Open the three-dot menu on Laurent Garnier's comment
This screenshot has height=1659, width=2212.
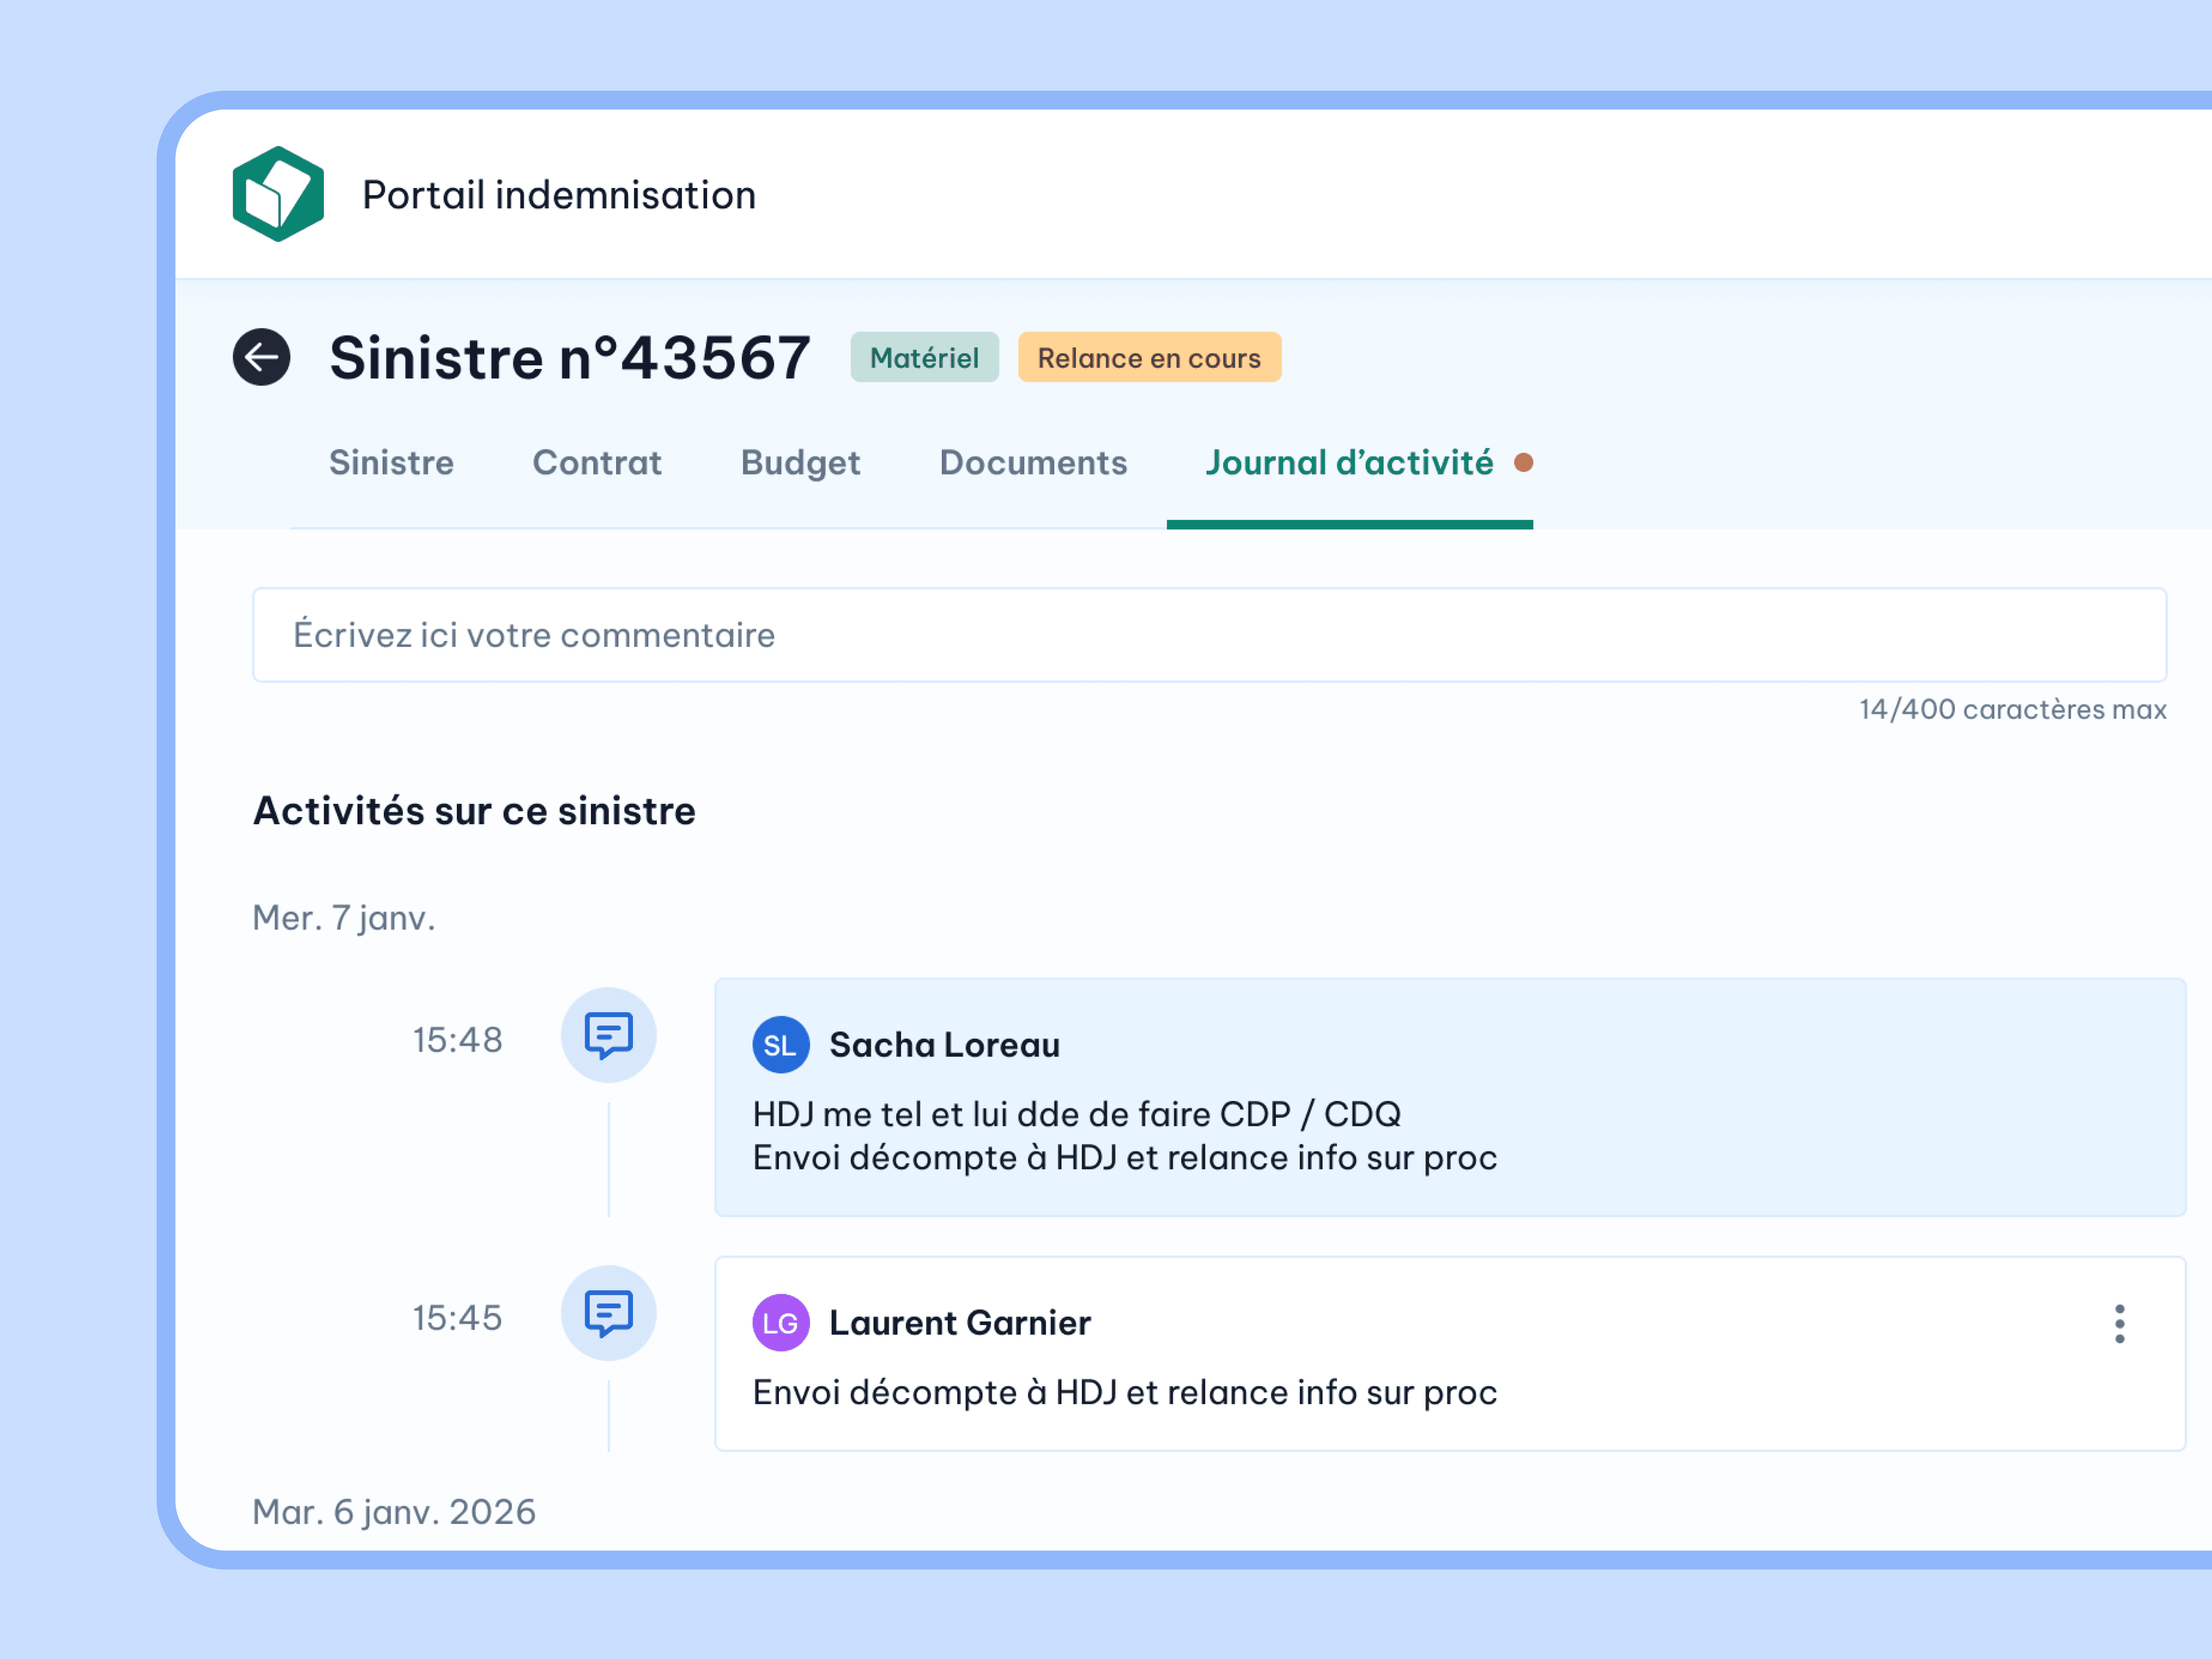[x=2119, y=1323]
